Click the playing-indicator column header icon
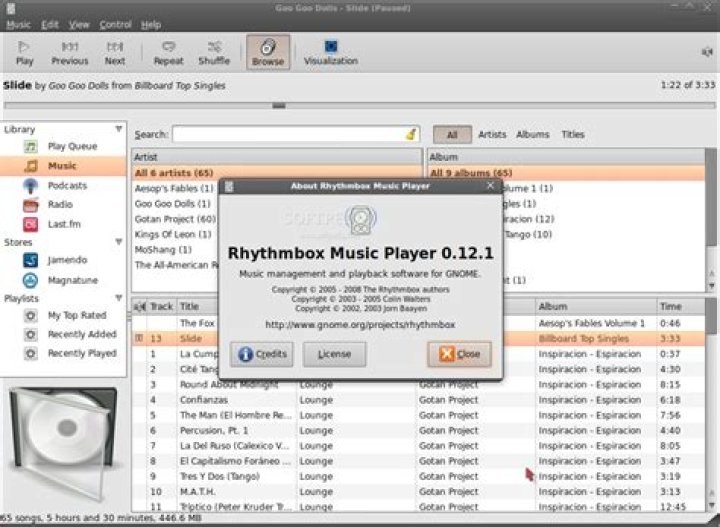The width and height of the screenshot is (720, 527). point(139,306)
